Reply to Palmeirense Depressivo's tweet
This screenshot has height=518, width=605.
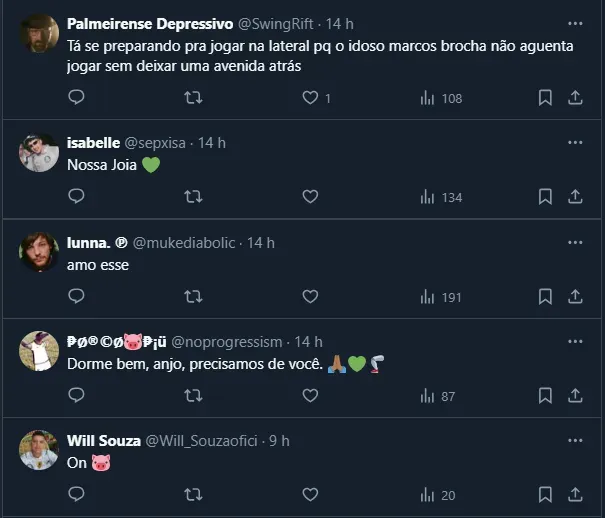coord(76,98)
